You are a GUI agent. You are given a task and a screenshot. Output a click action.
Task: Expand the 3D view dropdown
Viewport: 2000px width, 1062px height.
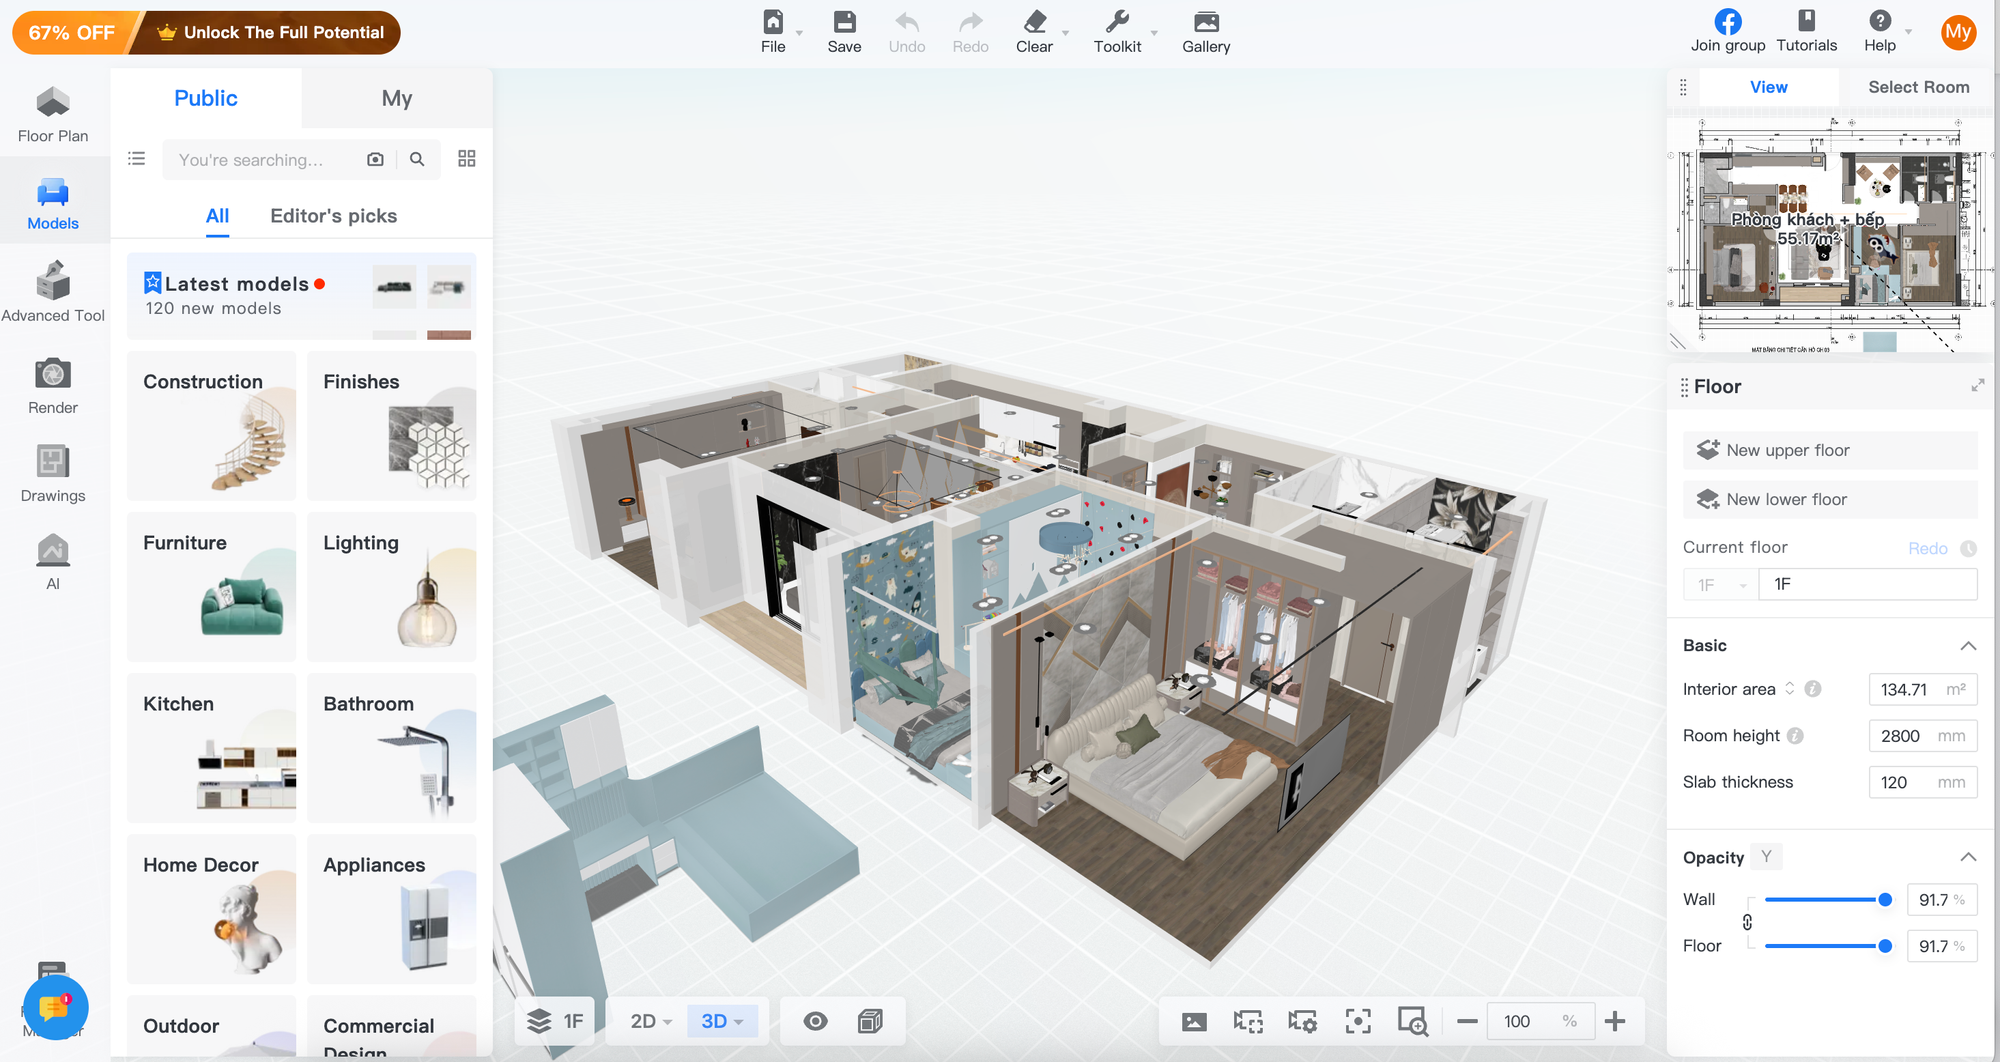coord(722,1021)
